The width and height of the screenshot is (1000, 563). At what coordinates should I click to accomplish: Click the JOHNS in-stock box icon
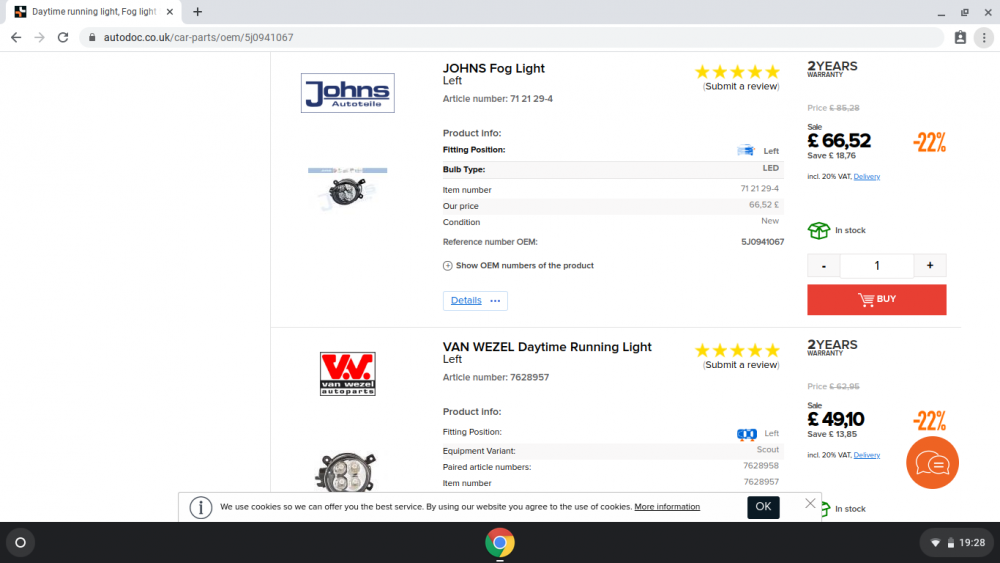[x=819, y=230]
